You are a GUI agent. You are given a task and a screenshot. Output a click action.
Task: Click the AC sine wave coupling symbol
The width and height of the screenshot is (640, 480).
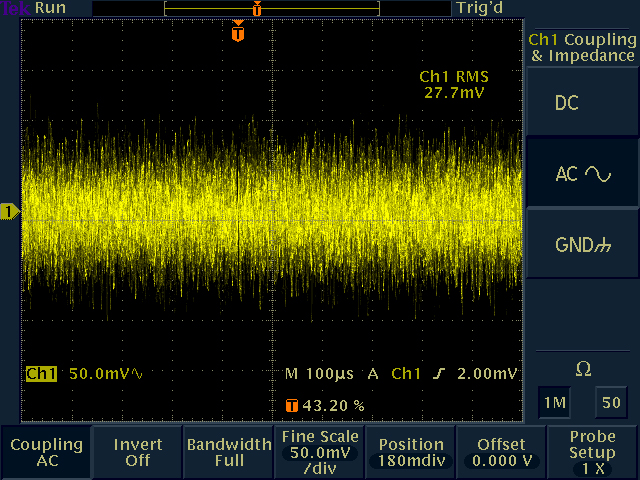point(598,174)
